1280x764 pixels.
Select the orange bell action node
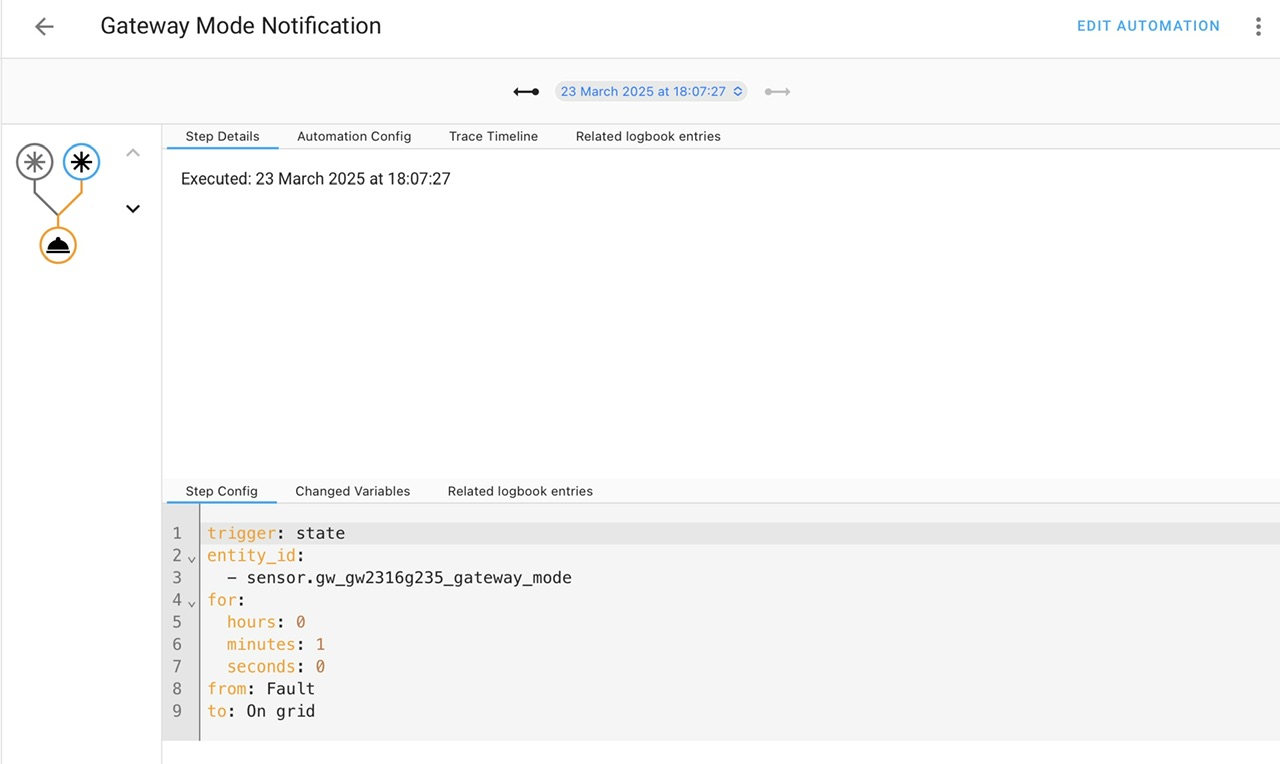coord(58,245)
